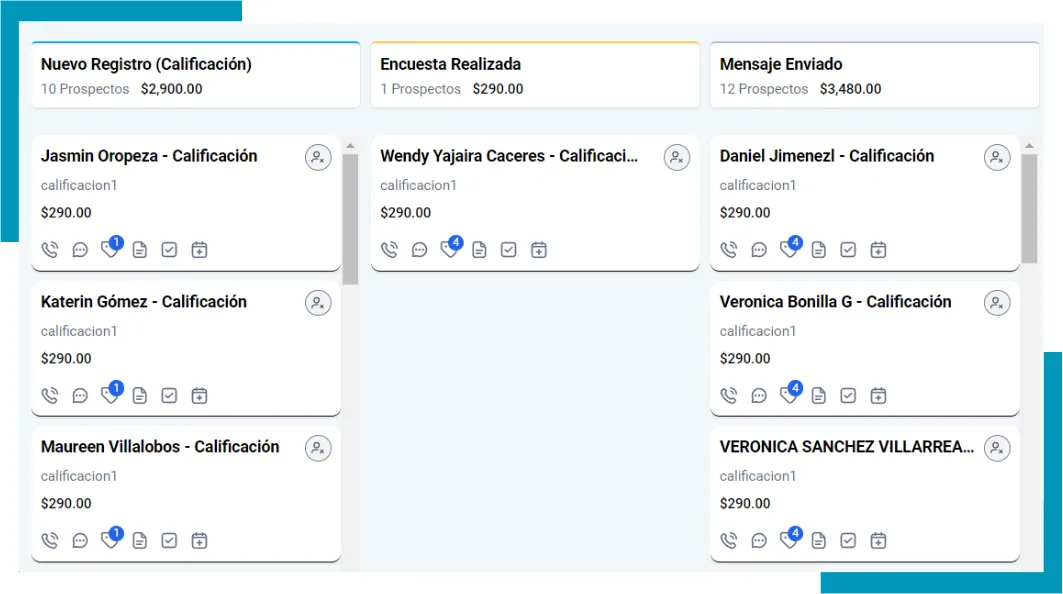This screenshot has width=1063, height=594.
Task: Click calendar add icon on Jasmin Oropeza card
Action: click(199, 250)
